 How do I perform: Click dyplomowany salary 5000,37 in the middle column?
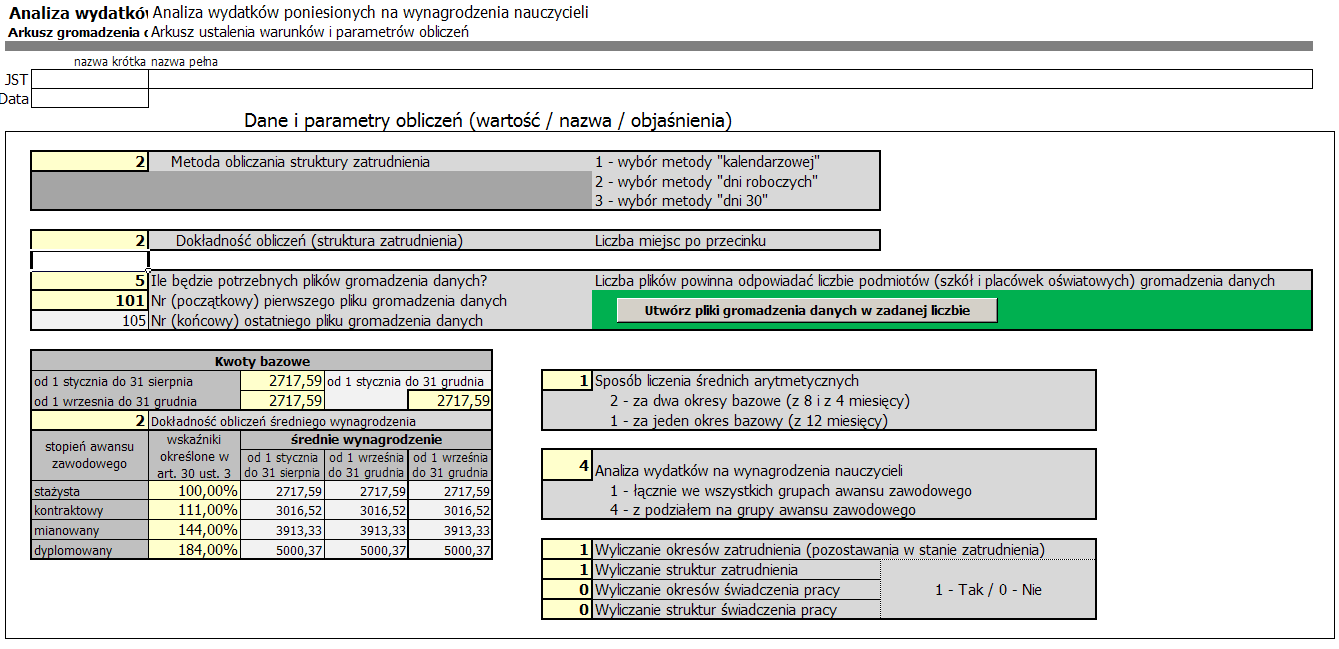[x=366, y=550]
